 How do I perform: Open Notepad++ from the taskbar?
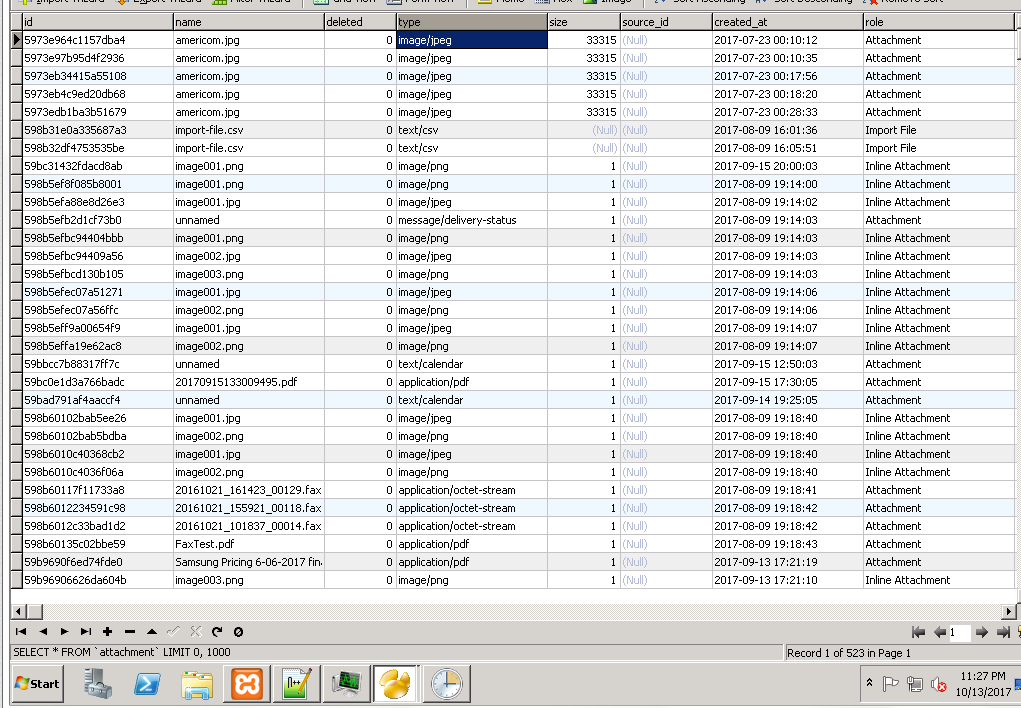(298, 684)
